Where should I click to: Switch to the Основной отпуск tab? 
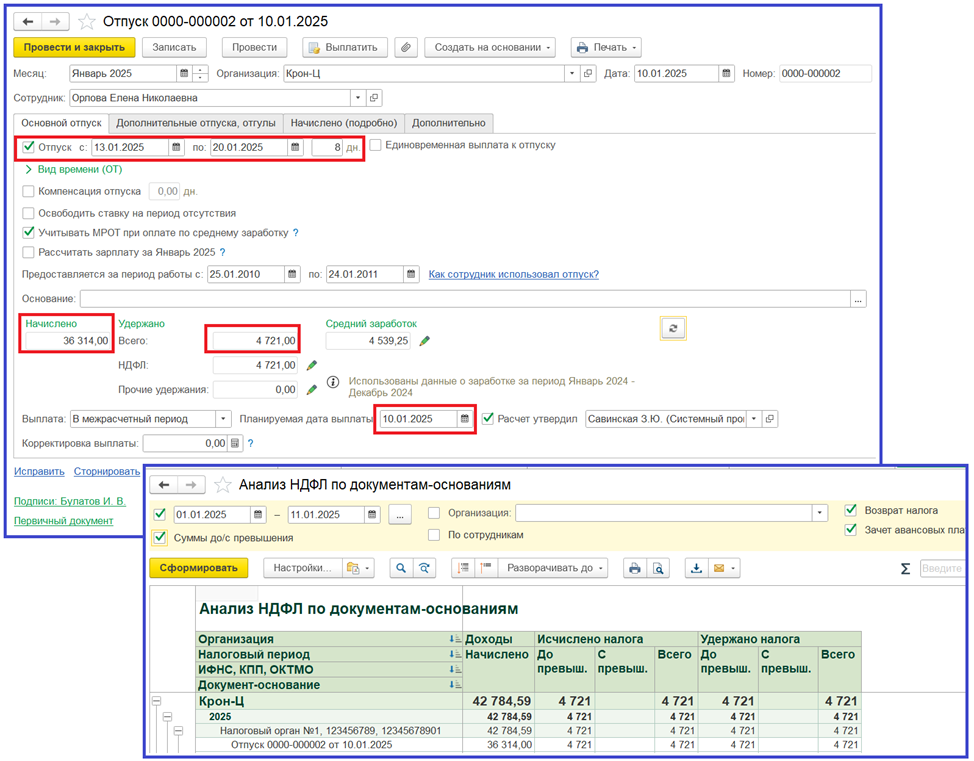pyautogui.click(x=61, y=123)
